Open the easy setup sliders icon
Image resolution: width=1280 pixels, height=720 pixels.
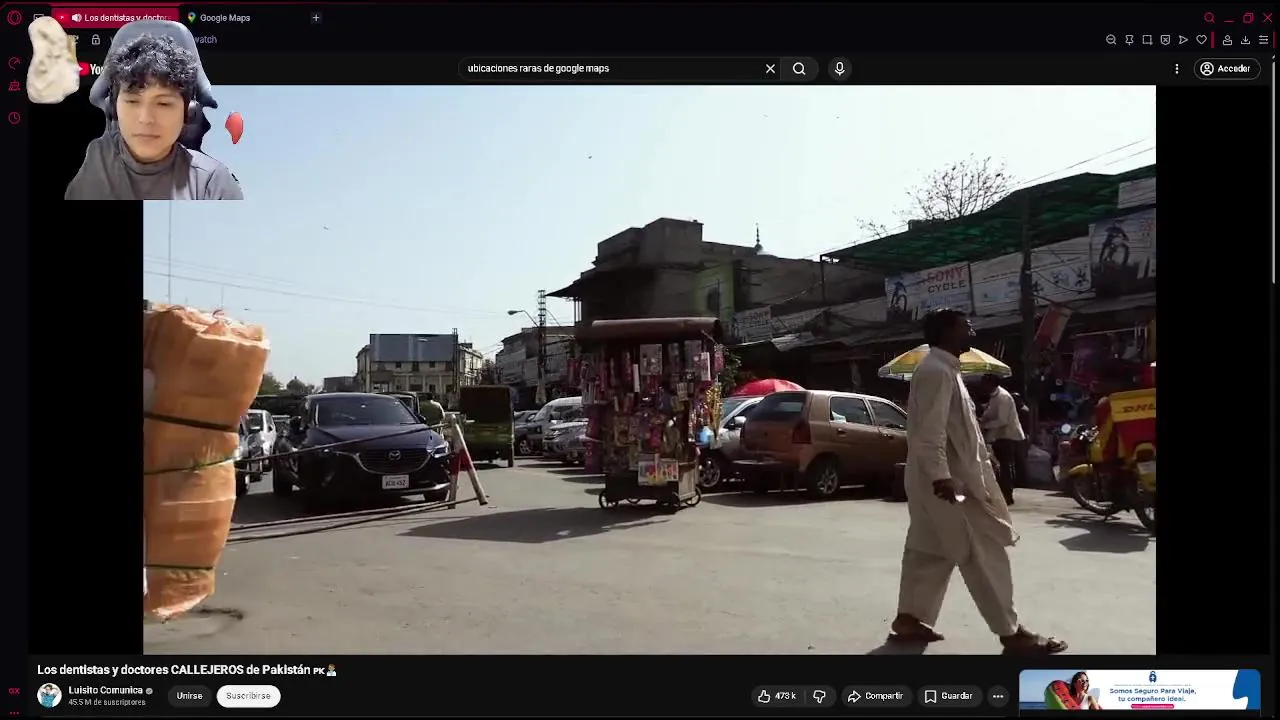[x=1263, y=40]
